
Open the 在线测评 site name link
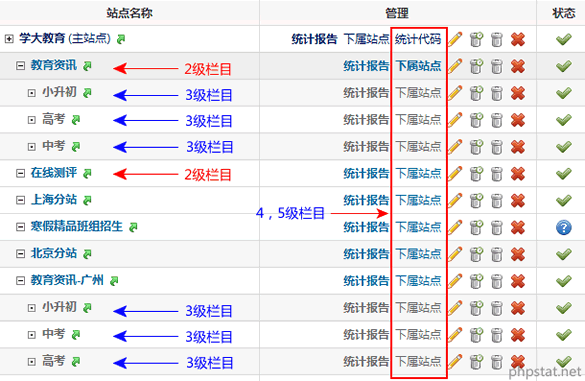coord(54,173)
